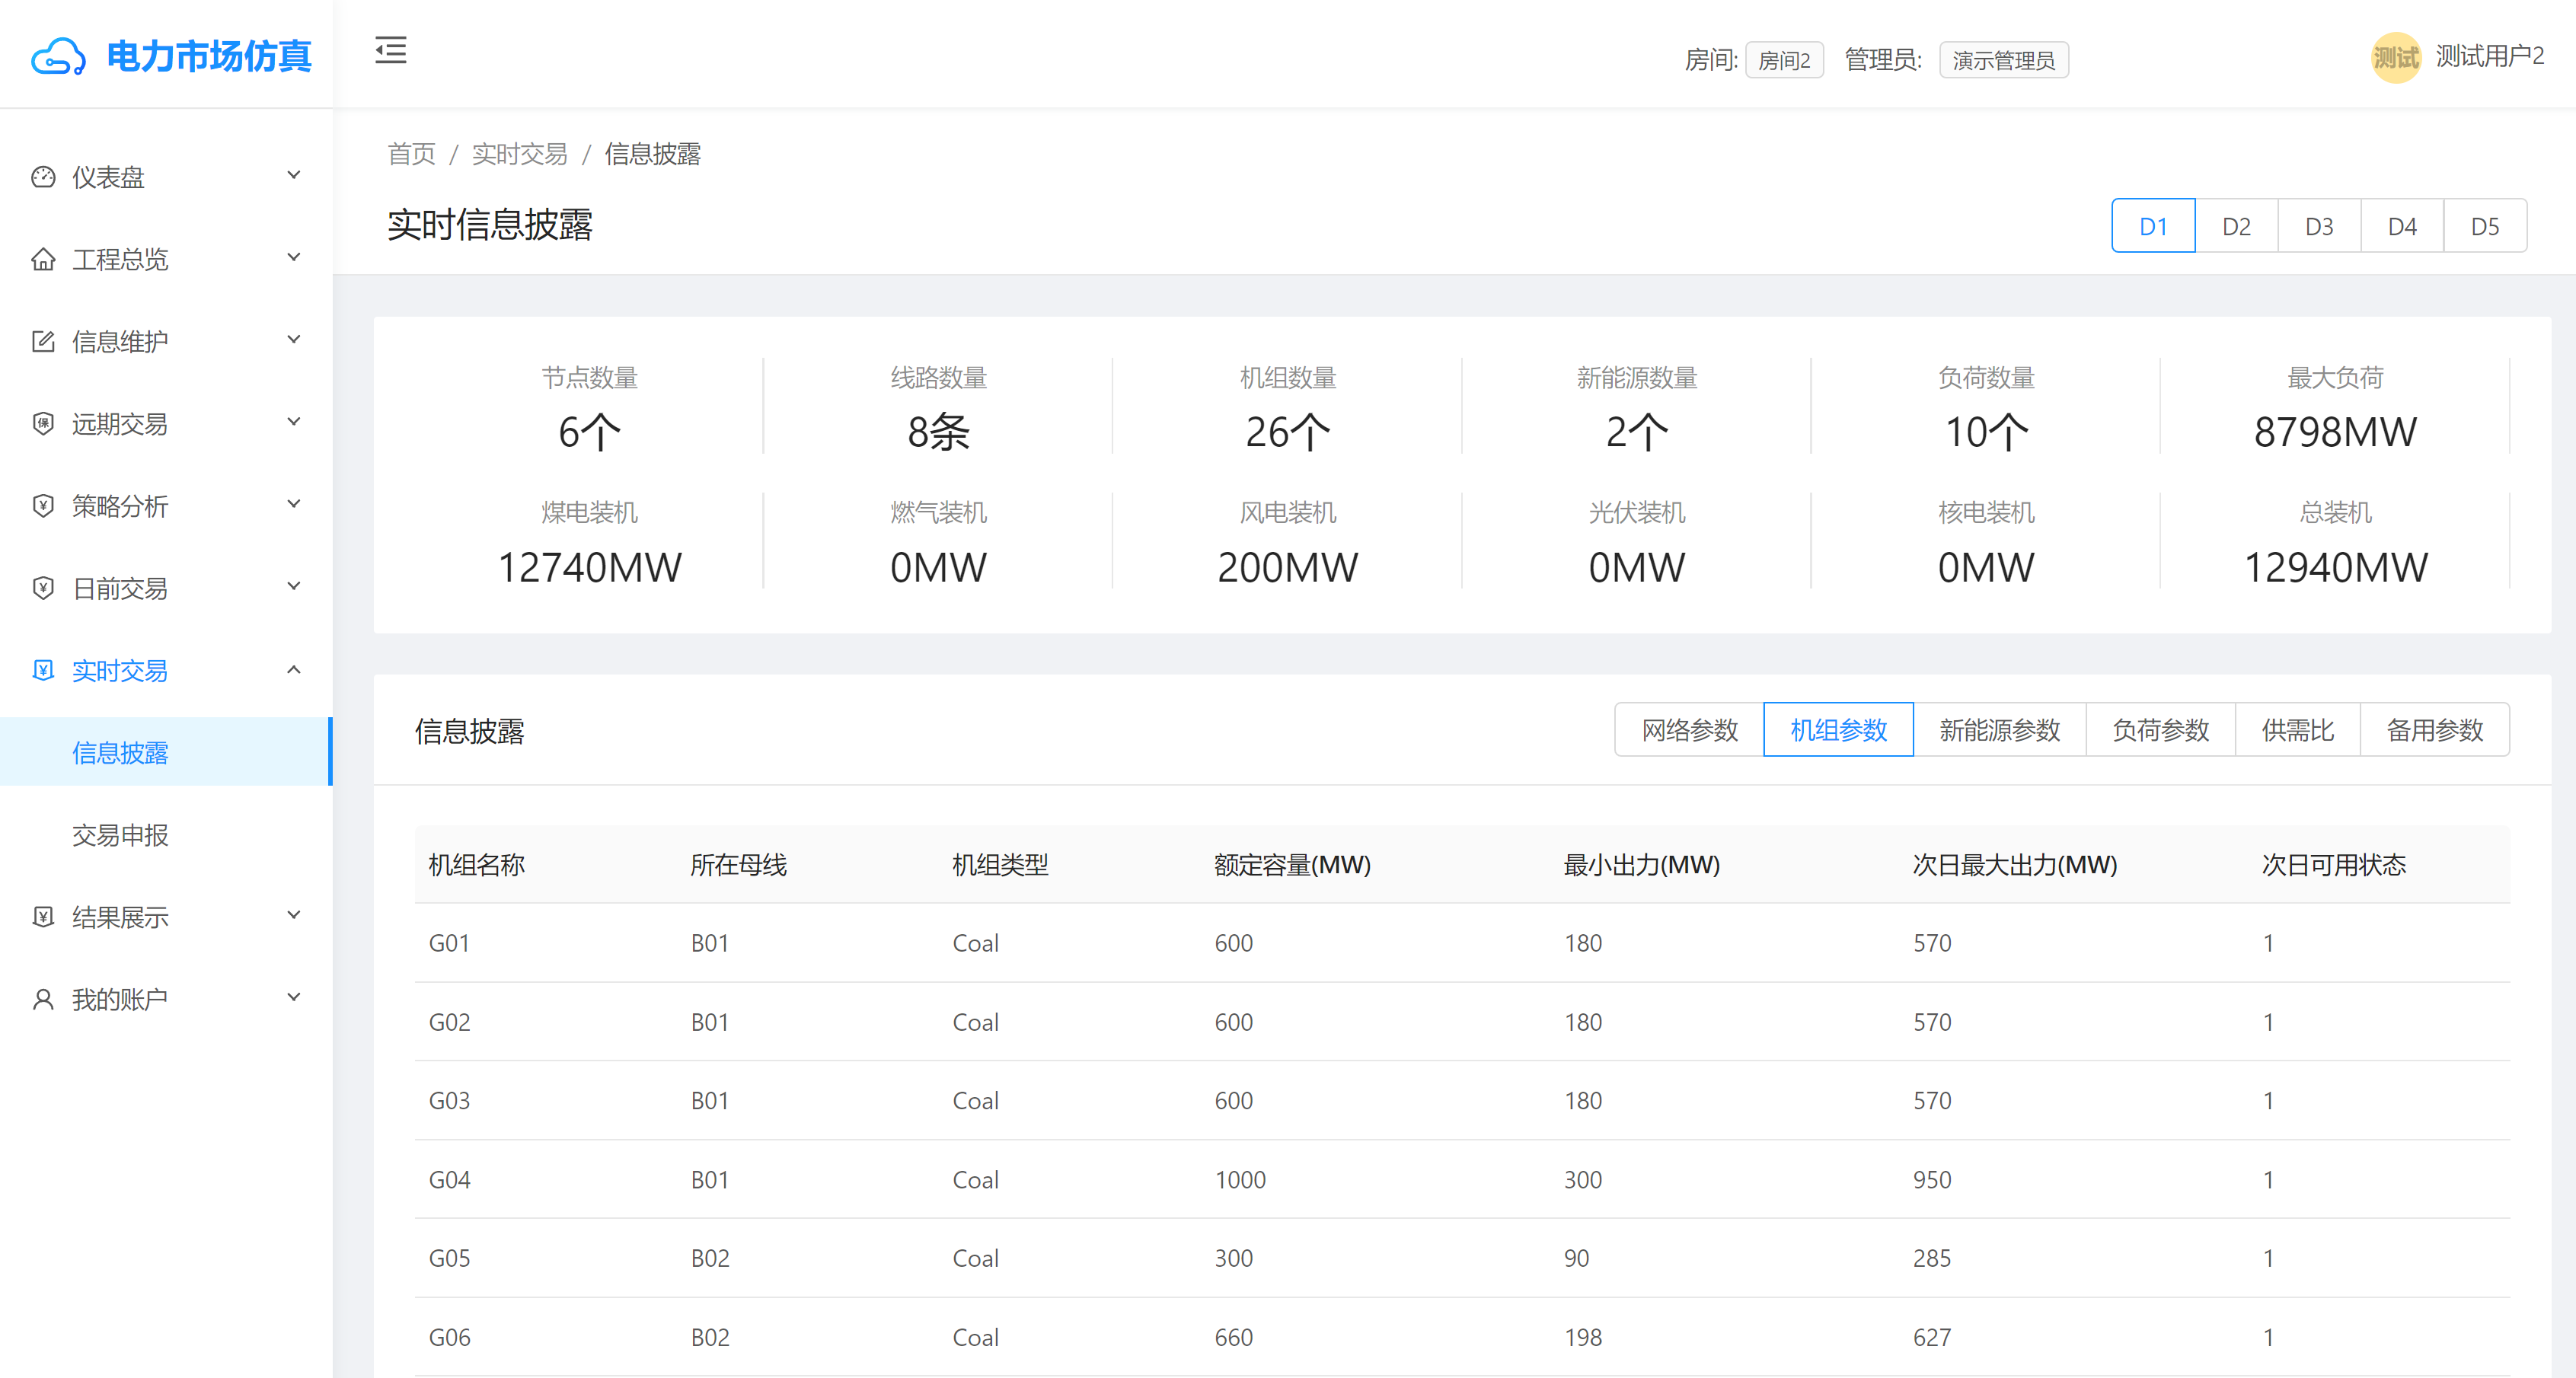2576x1378 pixels.
Task: Switch to the 网络参数 tab
Action: [x=1689, y=730]
